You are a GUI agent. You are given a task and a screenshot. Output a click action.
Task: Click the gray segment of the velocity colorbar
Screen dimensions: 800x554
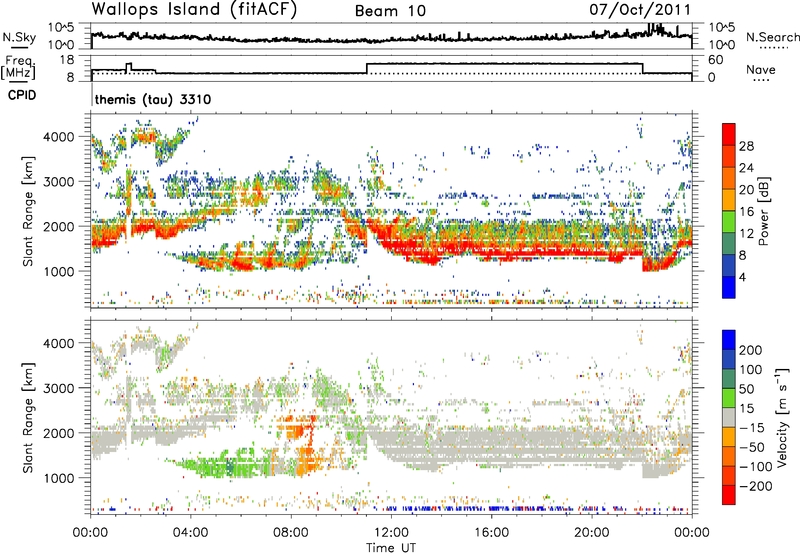729,418
